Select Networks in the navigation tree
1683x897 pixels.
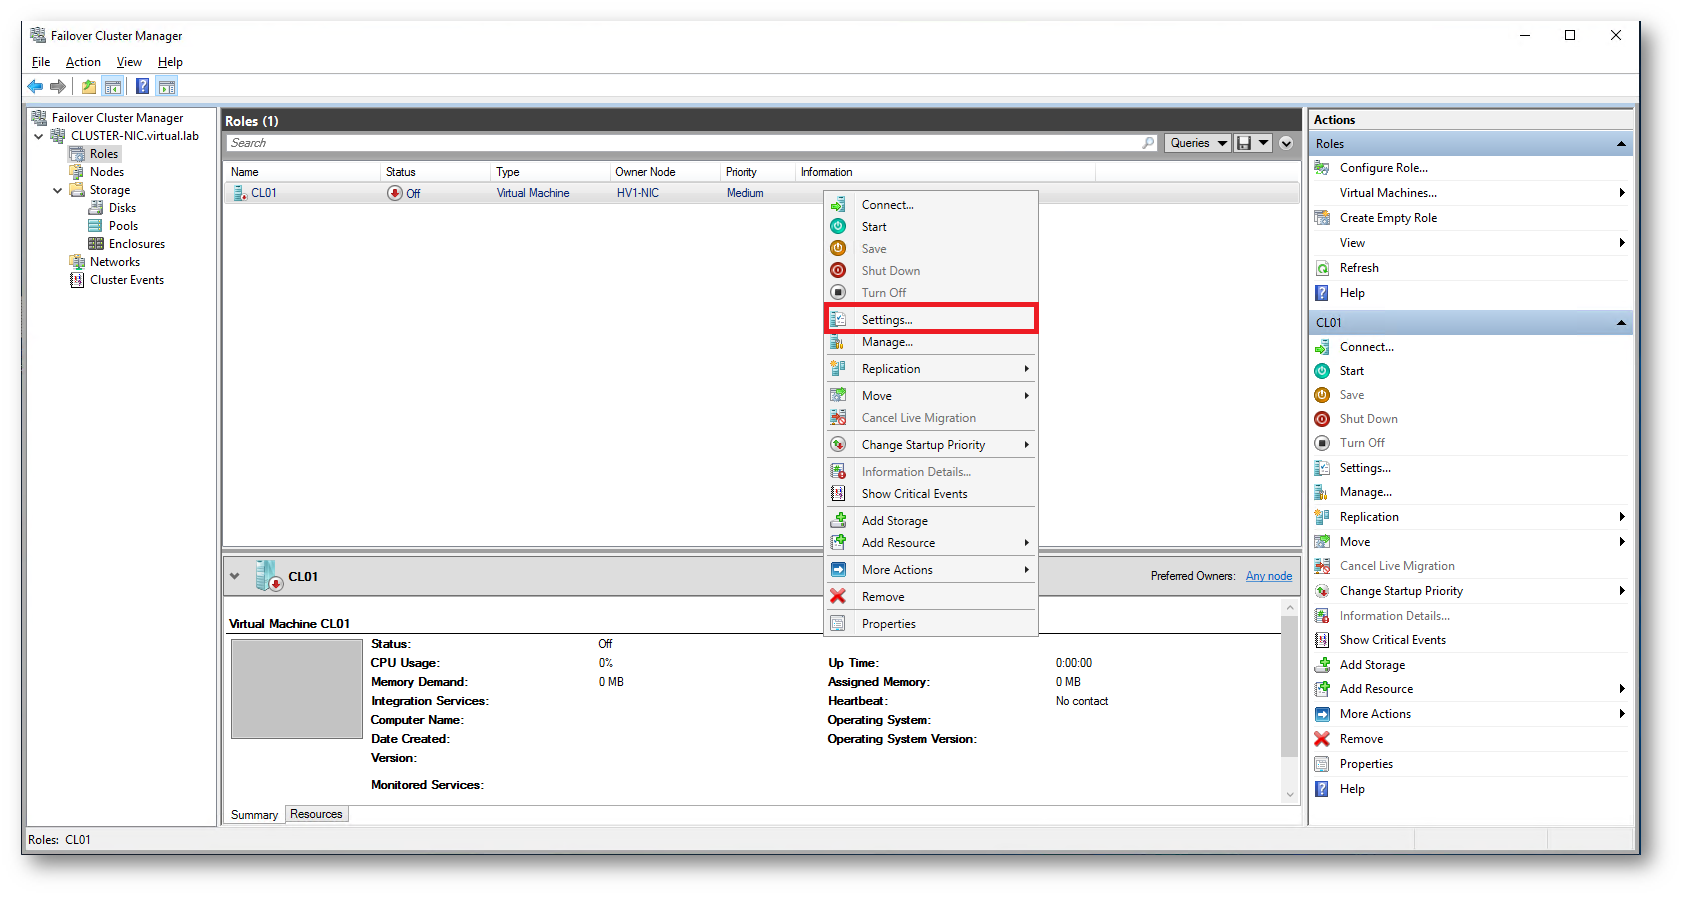115,262
